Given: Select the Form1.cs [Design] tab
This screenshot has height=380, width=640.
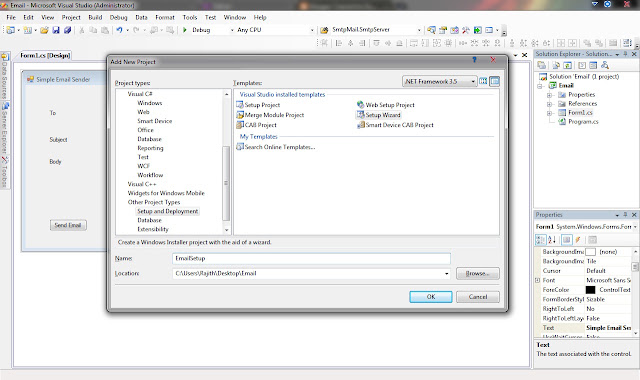Looking at the screenshot, I should (x=45, y=56).
